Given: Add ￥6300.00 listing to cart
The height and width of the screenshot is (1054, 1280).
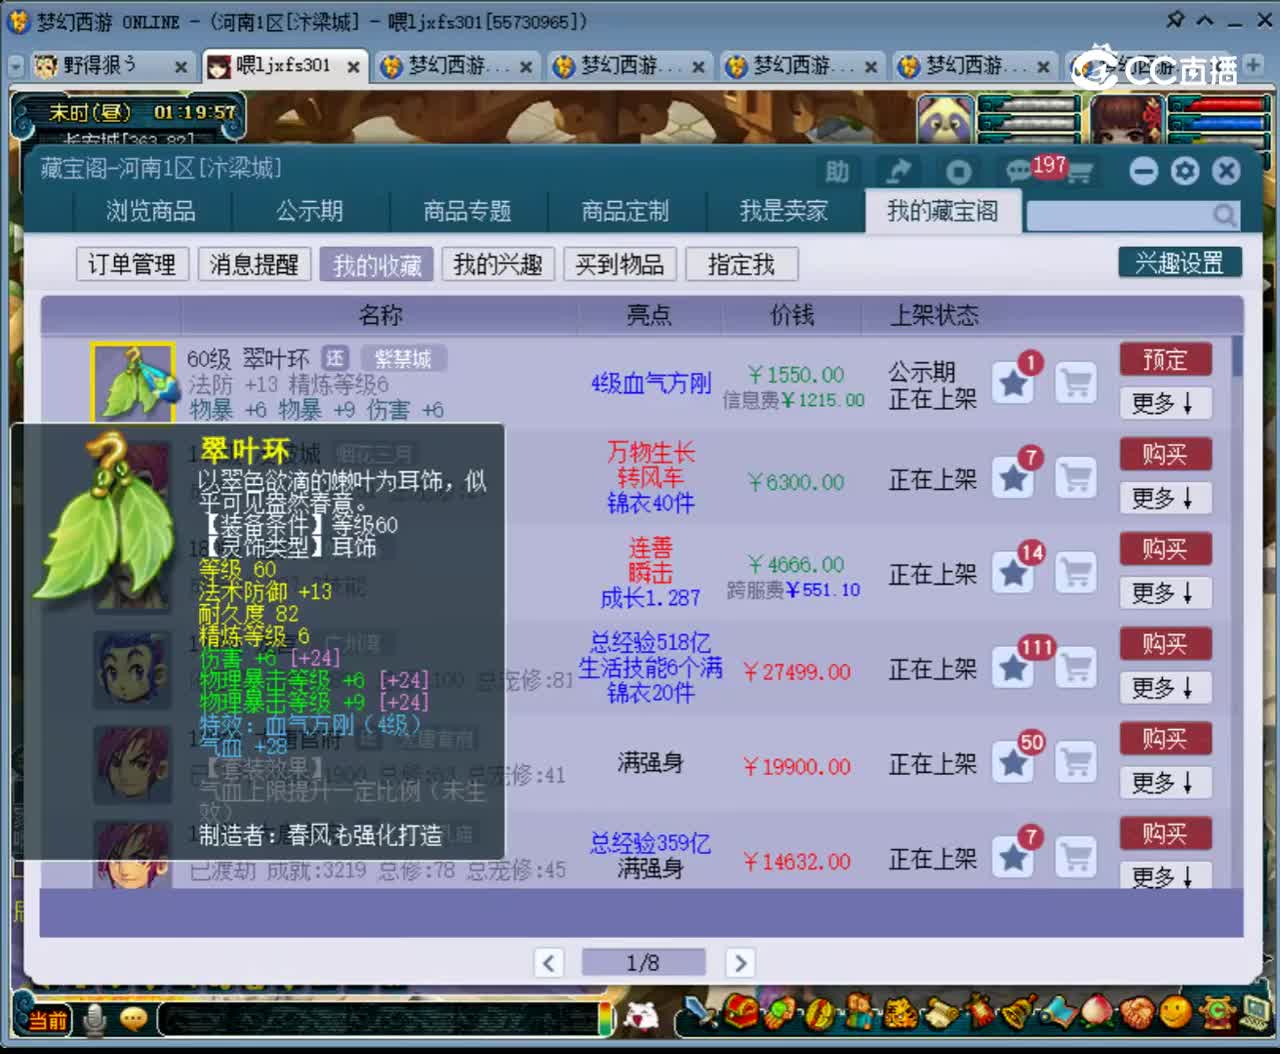Looking at the screenshot, I should coord(1076,478).
